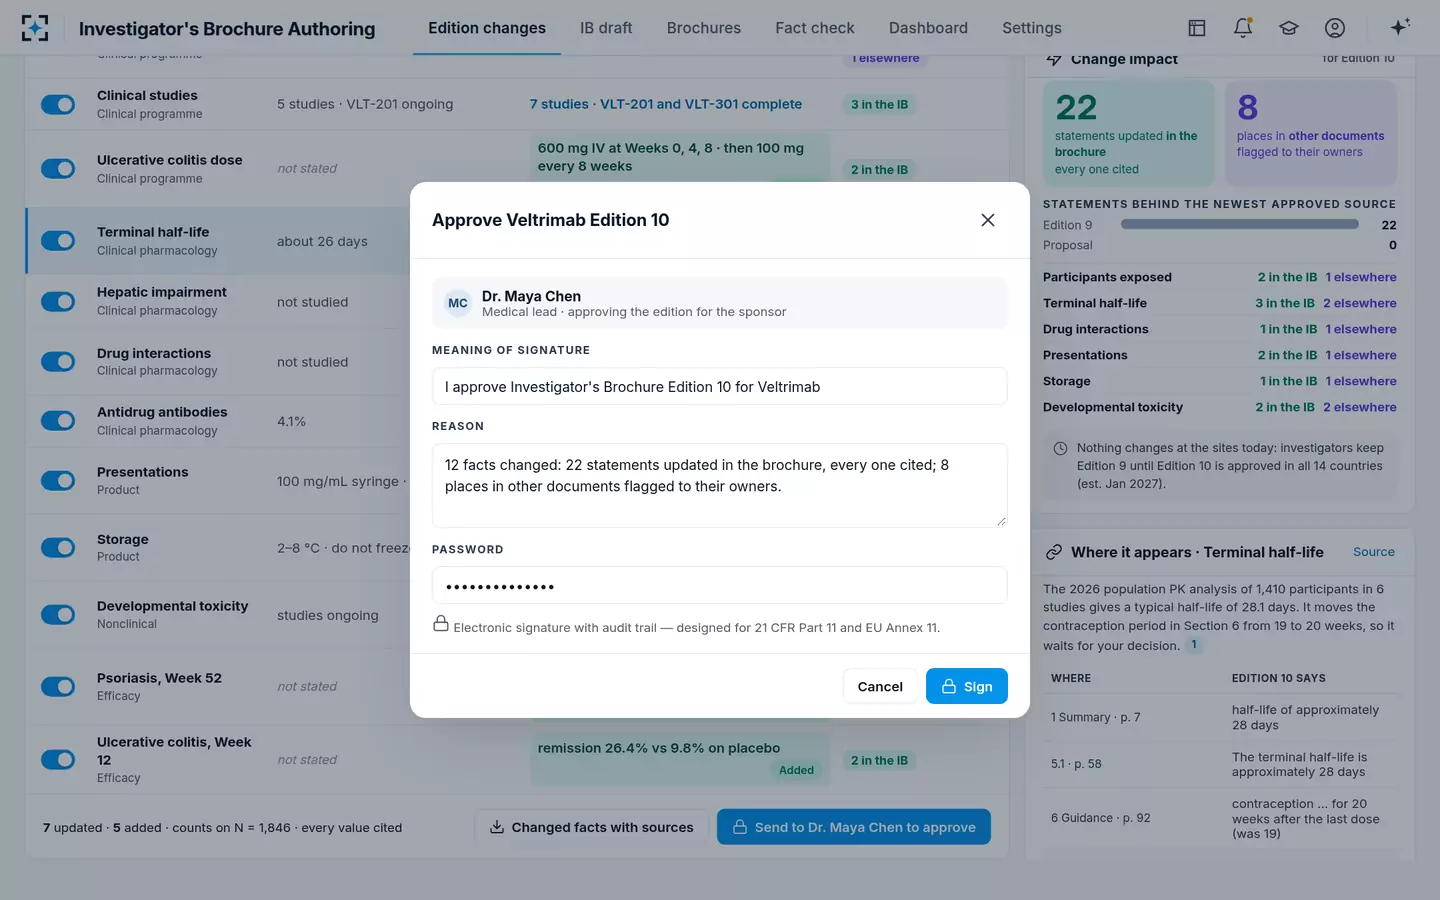Image resolution: width=1440 pixels, height=900 pixels.
Task: Open the notifications bell
Action: pyautogui.click(x=1243, y=28)
